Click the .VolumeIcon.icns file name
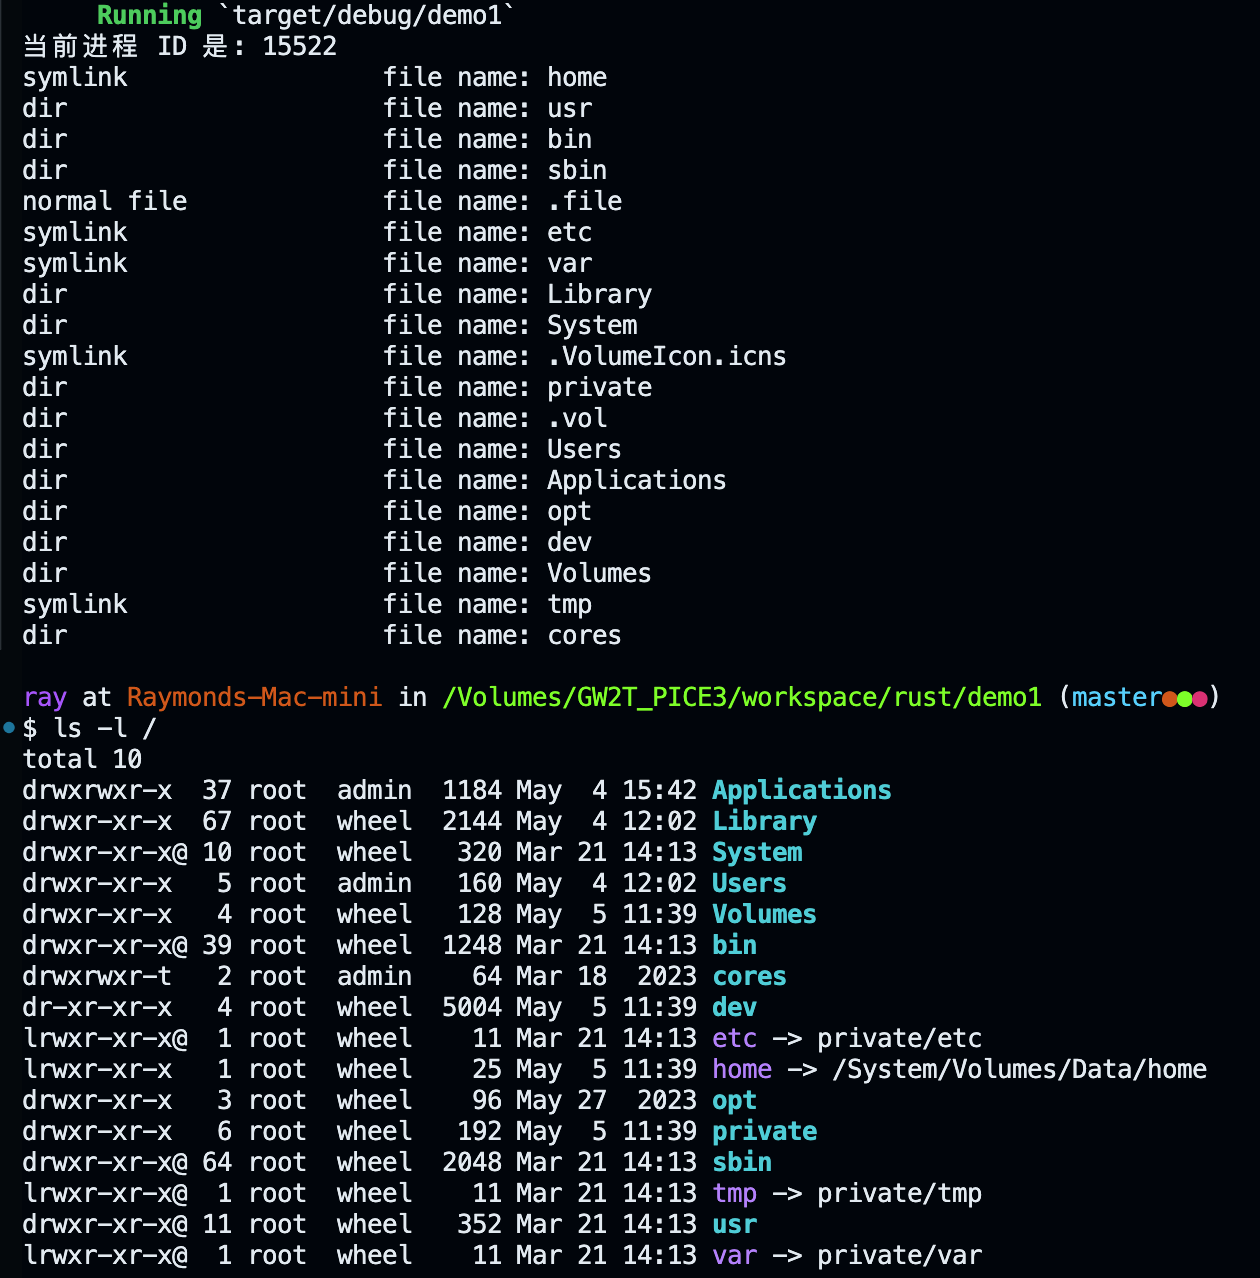The image size is (1260, 1278). [x=666, y=356]
